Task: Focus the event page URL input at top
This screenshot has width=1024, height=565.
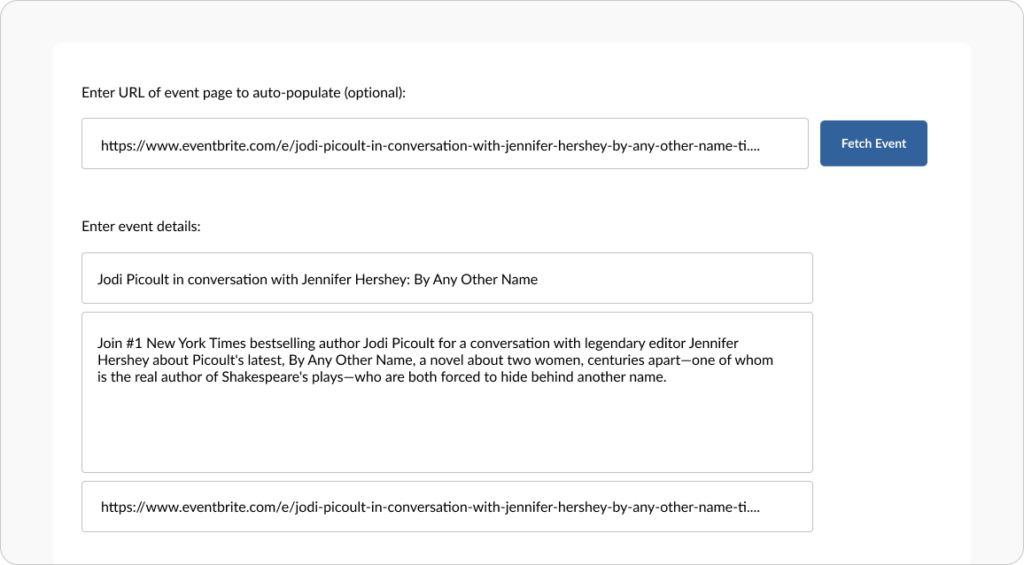Action: 445,144
